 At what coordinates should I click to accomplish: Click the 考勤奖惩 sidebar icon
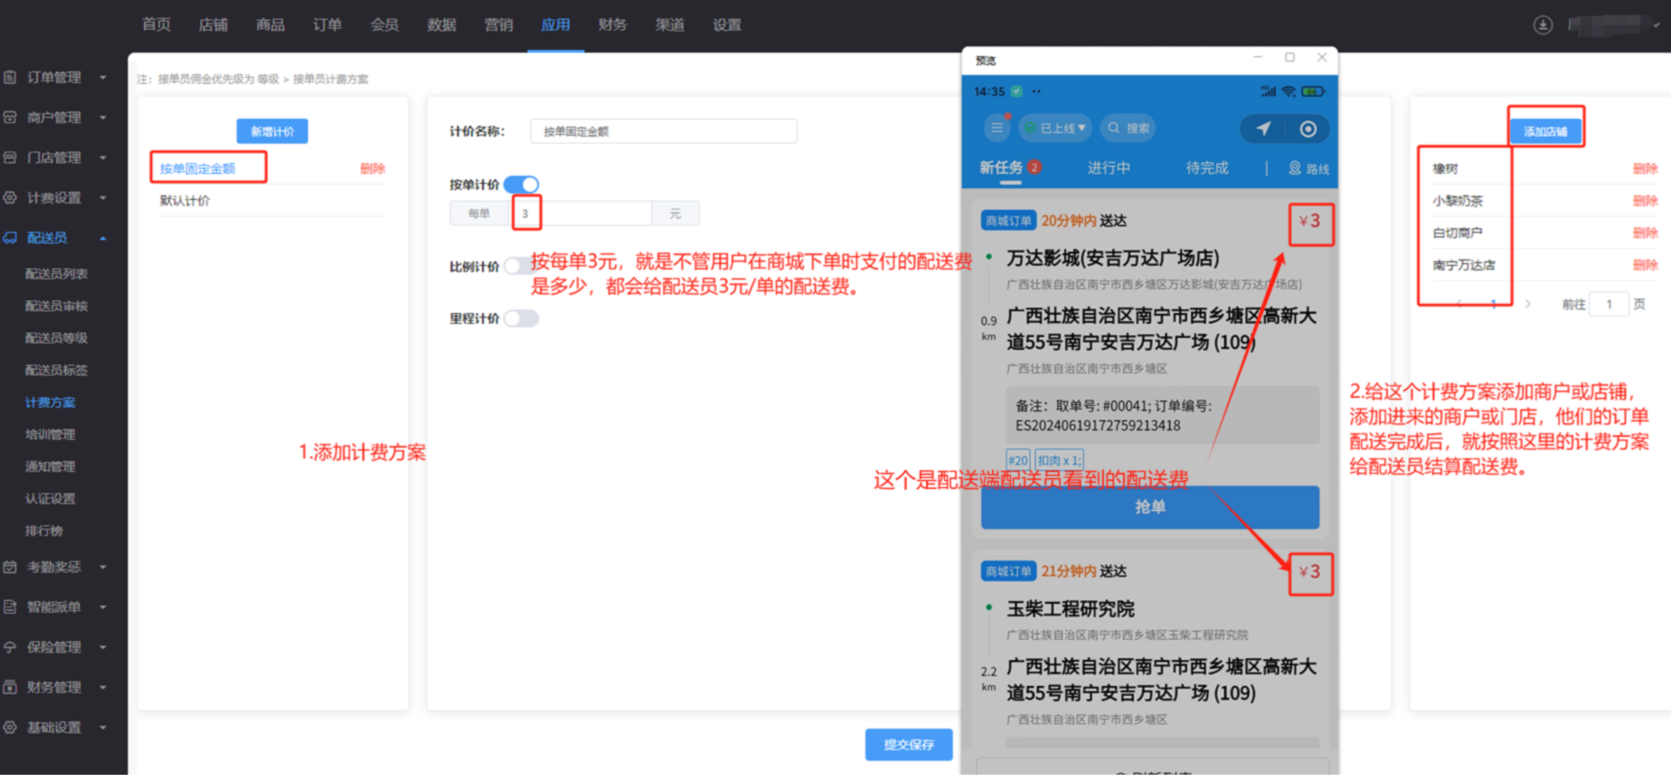tap(10, 567)
